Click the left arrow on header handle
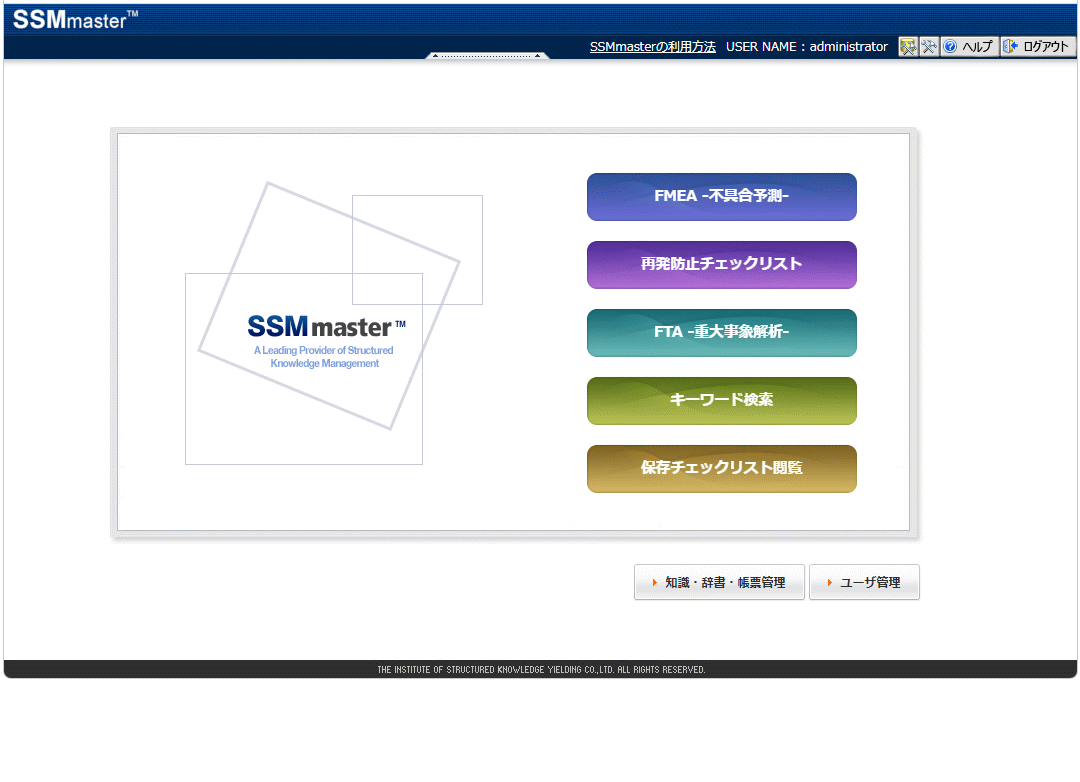This screenshot has width=1080, height=782. 435,56
